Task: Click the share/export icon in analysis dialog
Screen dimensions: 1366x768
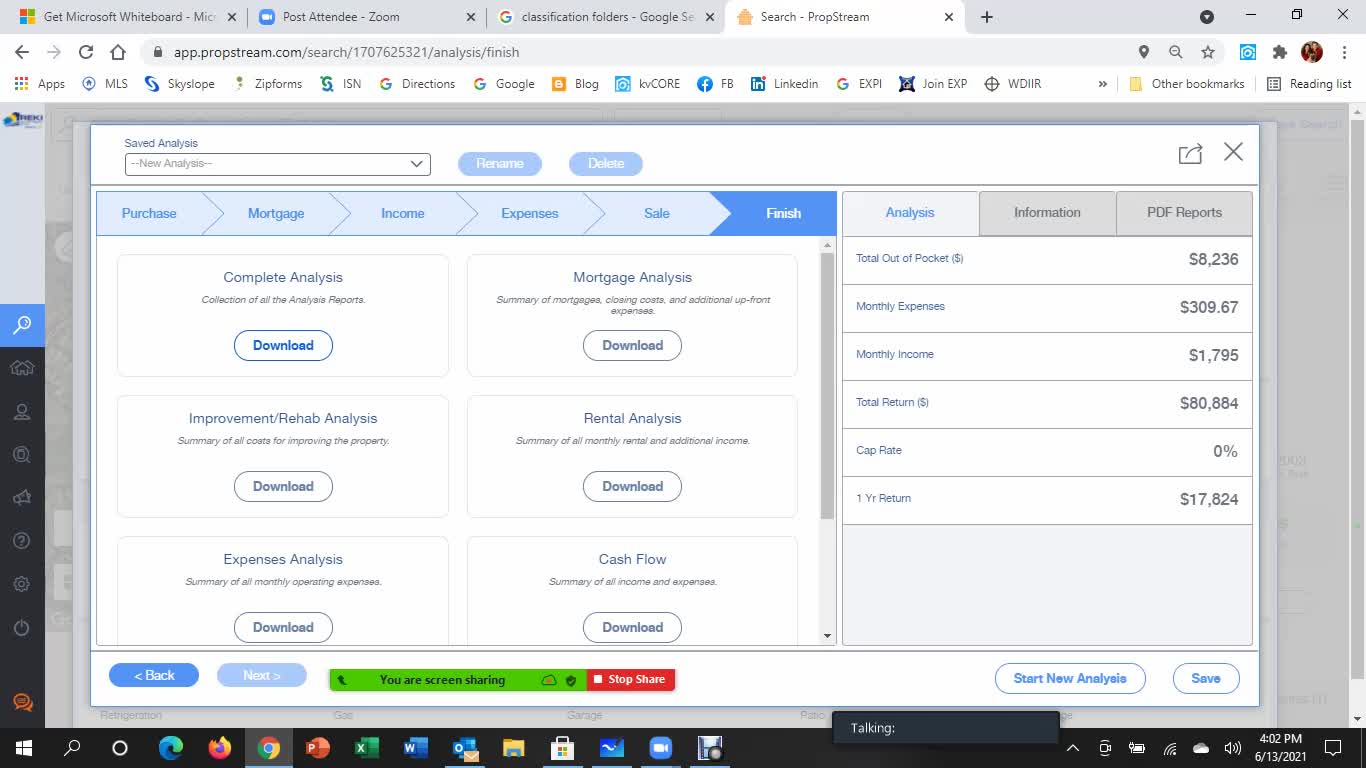Action: (x=1190, y=153)
